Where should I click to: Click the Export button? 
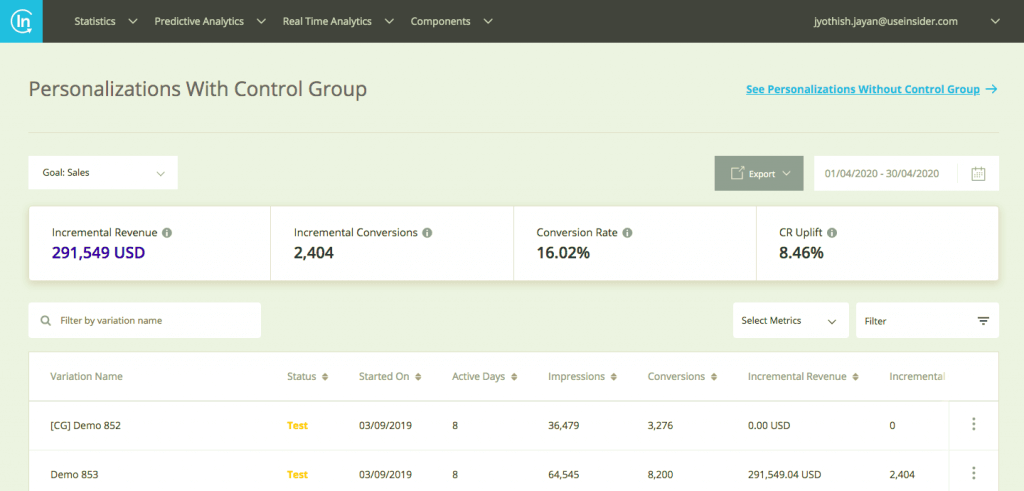[x=760, y=173]
